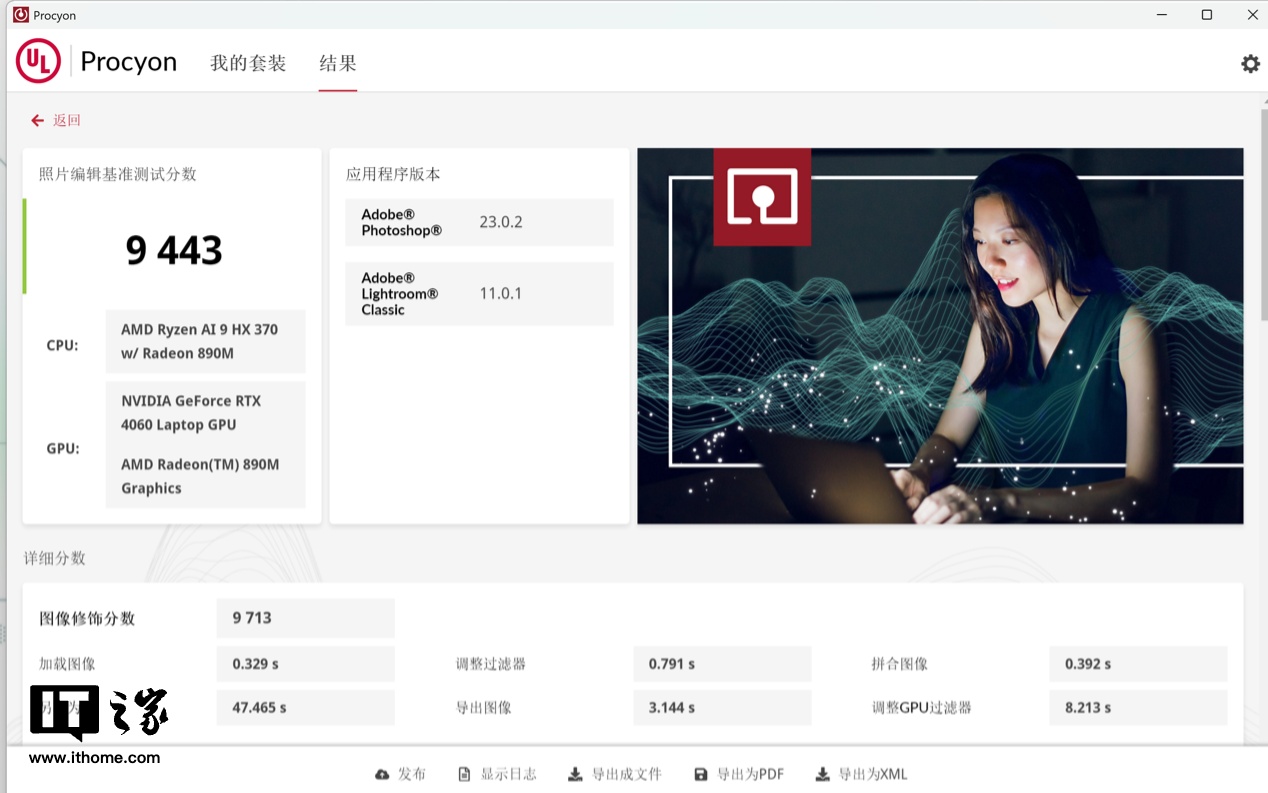The height and width of the screenshot is (793, 1268).
Task: Click the export as XML download icon
Action: pos(822,775)
